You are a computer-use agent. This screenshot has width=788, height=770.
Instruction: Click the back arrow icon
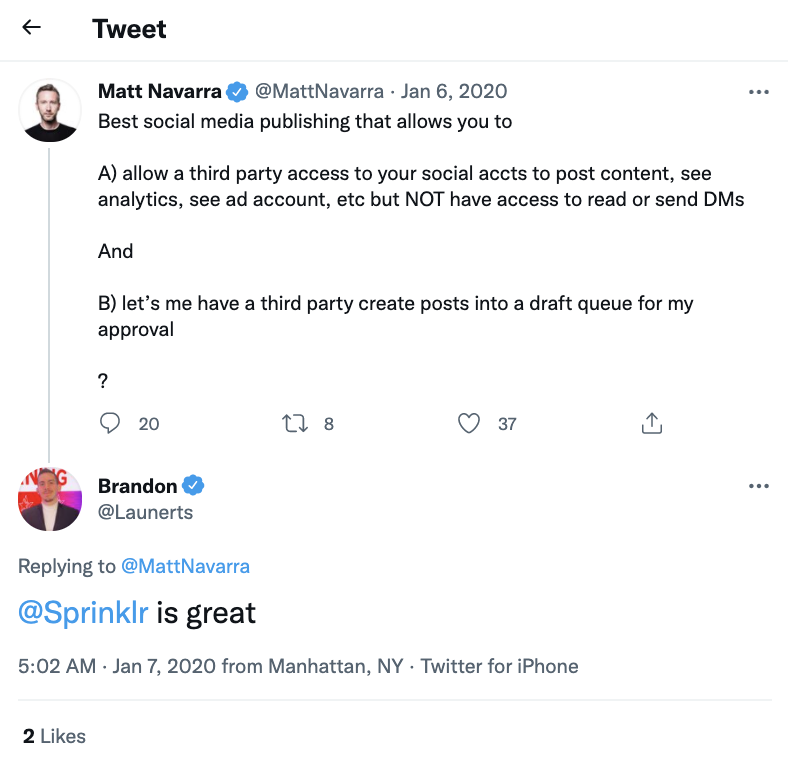coord(32,28)
